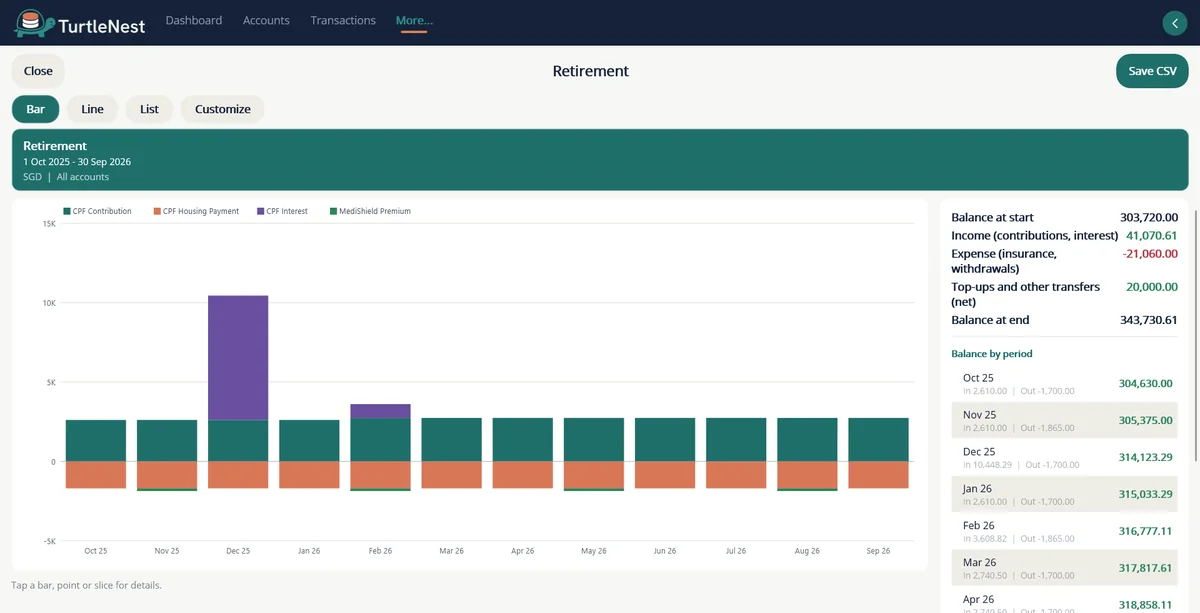1200x613 pixels.
Task: Select the green contribution bar for Jul 26
Action: pos(736,440)
